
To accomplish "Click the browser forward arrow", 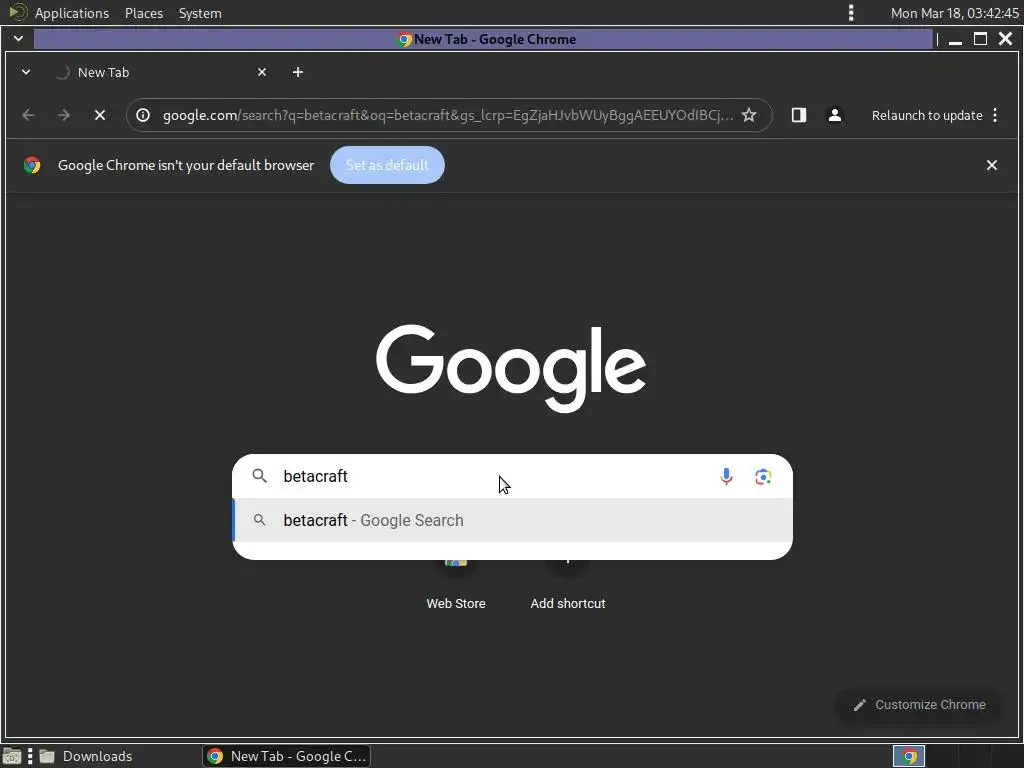I will tap(63, 116).
